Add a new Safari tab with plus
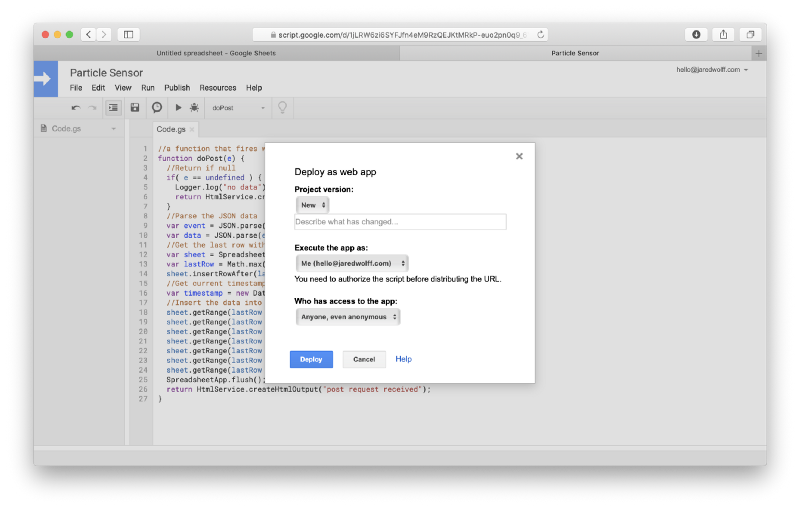 click(x=759, y=53)
